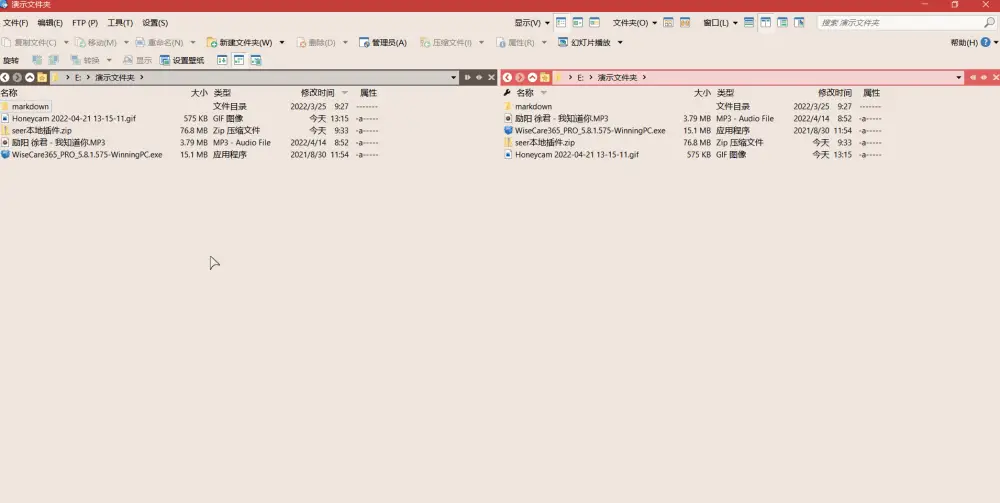Open the 工具(T) menu
Screen dimensions: 1000x503
point(120,22)
